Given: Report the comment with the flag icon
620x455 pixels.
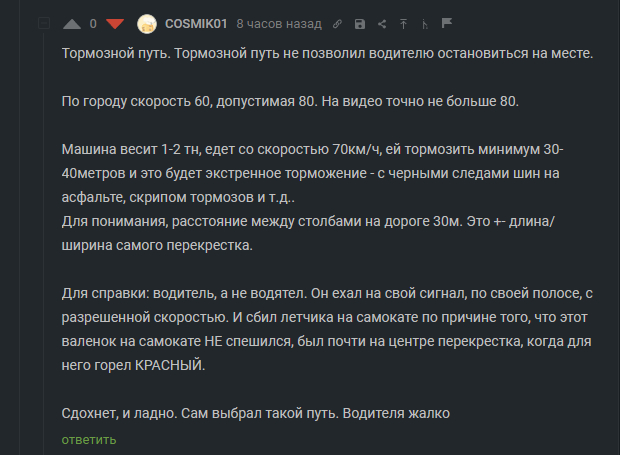Looking at the screenshot, I should pos(447,24).
